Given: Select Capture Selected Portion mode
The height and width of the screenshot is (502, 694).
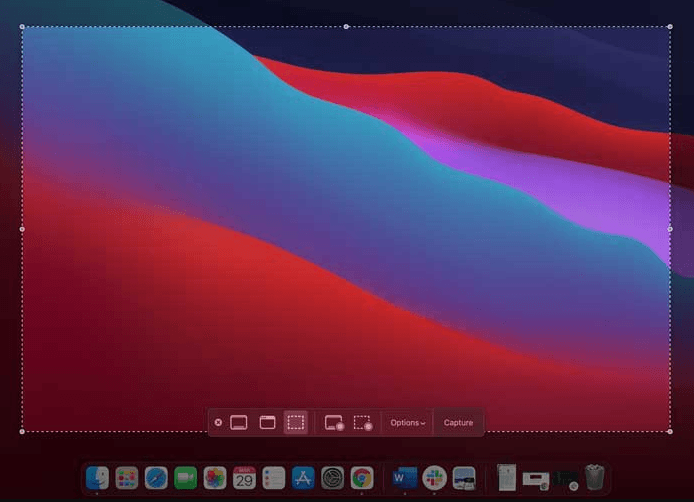Looking at the screenshot, I should pos(296,422).
